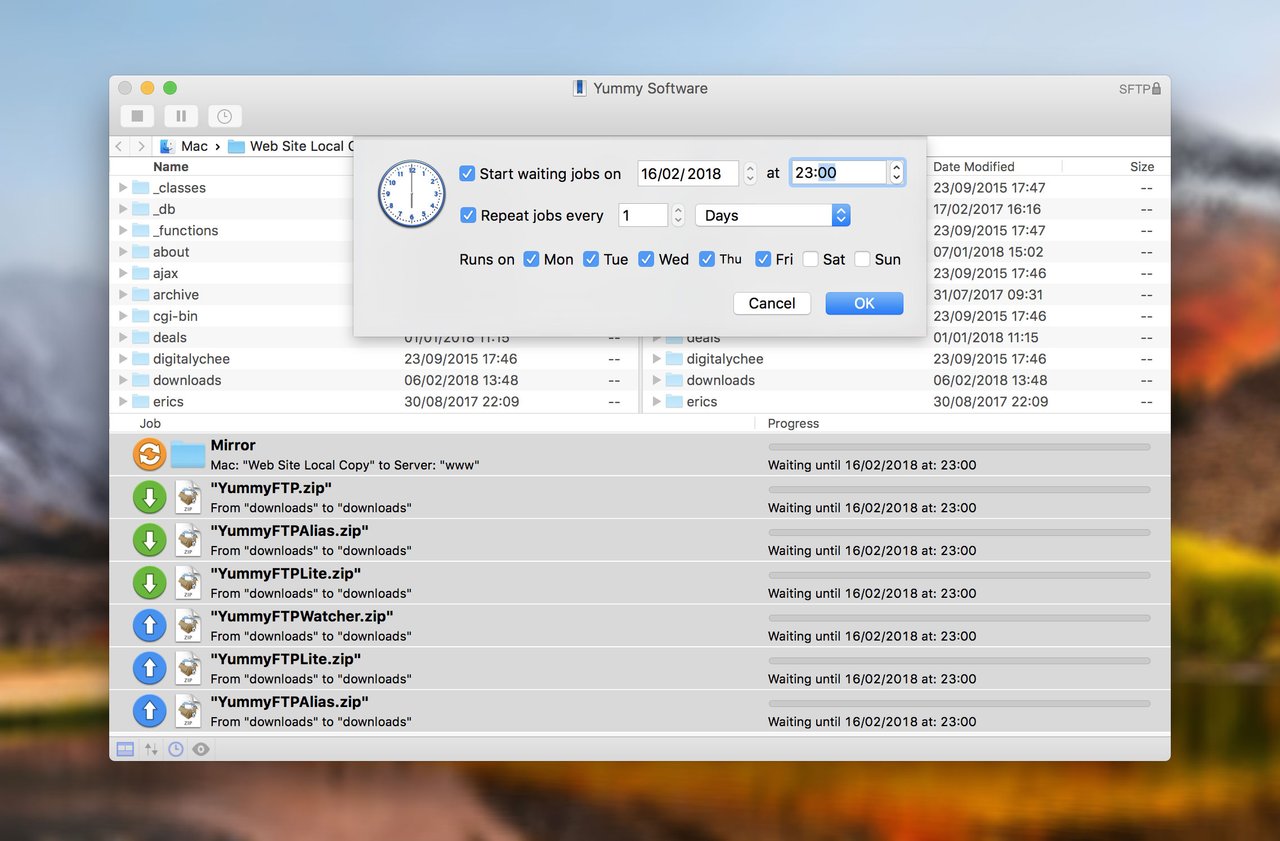Select the "YummyFTPLite.zip" upload job row
Screen dimensions: 1280x841
(x=640, y=669)
